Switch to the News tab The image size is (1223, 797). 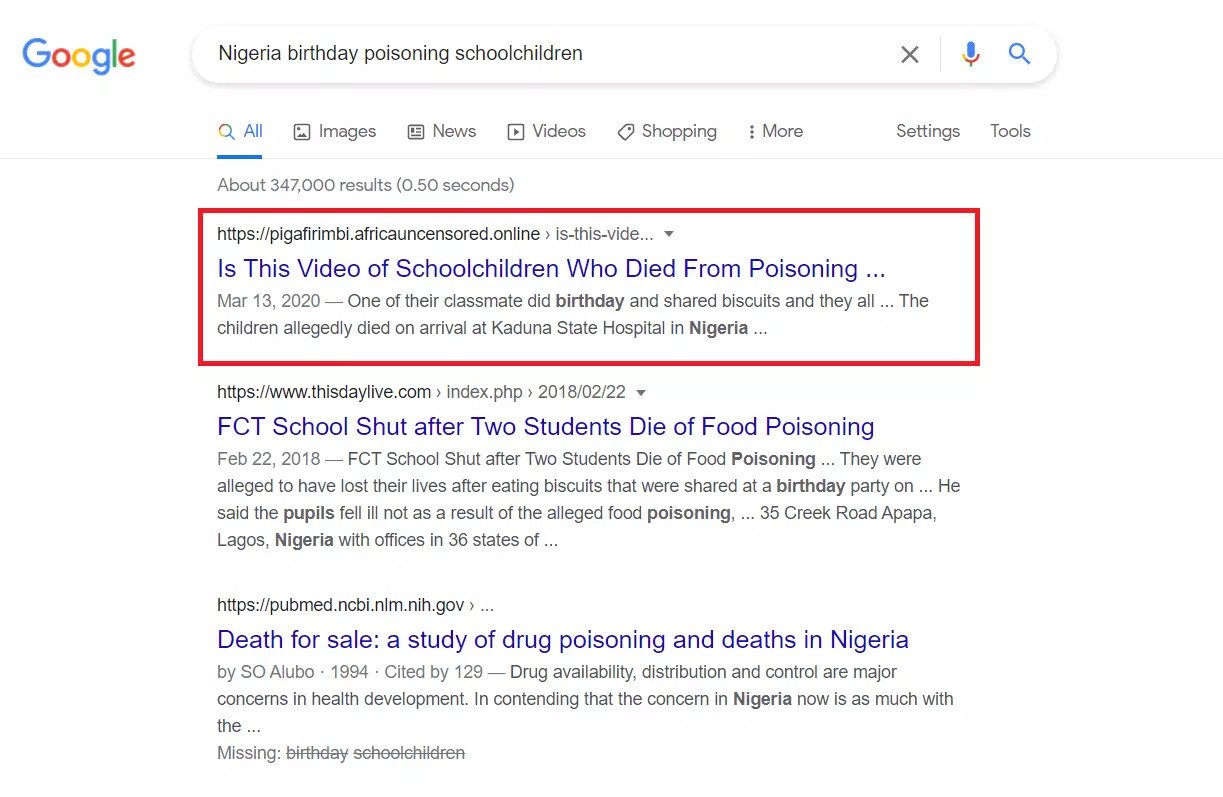[441, 131]
